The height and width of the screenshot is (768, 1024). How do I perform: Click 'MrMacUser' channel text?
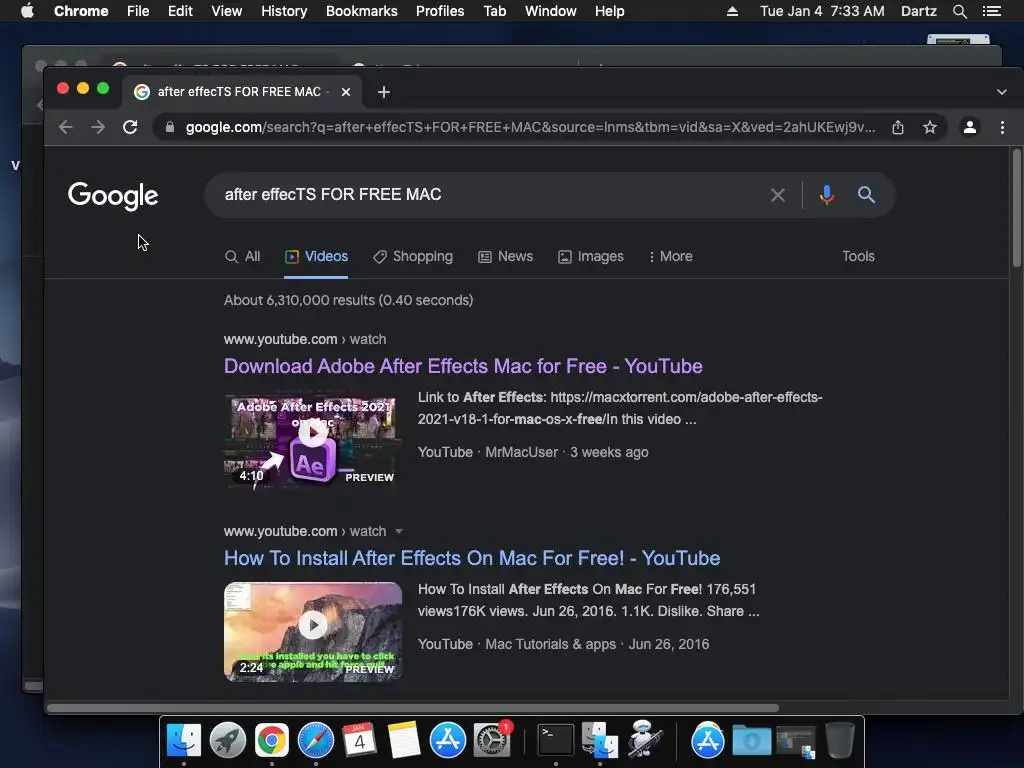[x=522, y=452]
